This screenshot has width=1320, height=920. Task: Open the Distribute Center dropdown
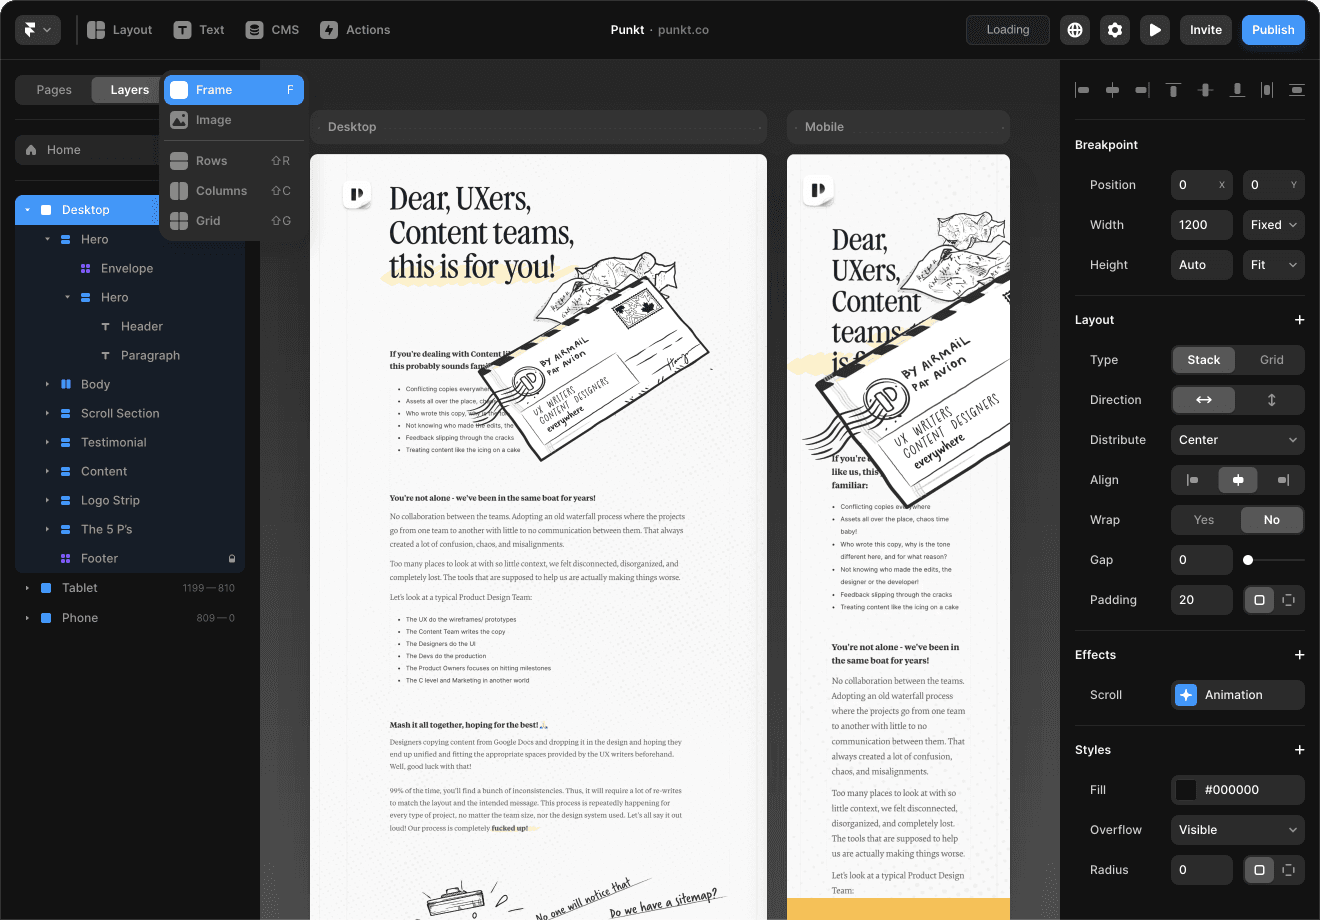[x=1237, y=440]
